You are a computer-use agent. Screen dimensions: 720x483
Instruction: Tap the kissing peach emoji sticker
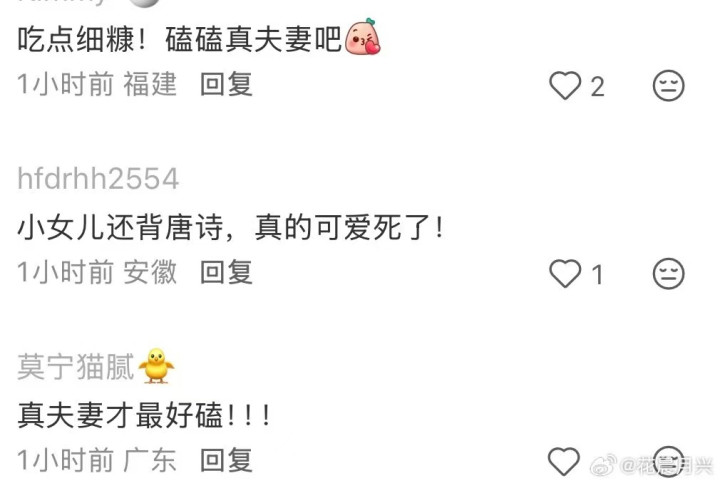pos(362,37)
